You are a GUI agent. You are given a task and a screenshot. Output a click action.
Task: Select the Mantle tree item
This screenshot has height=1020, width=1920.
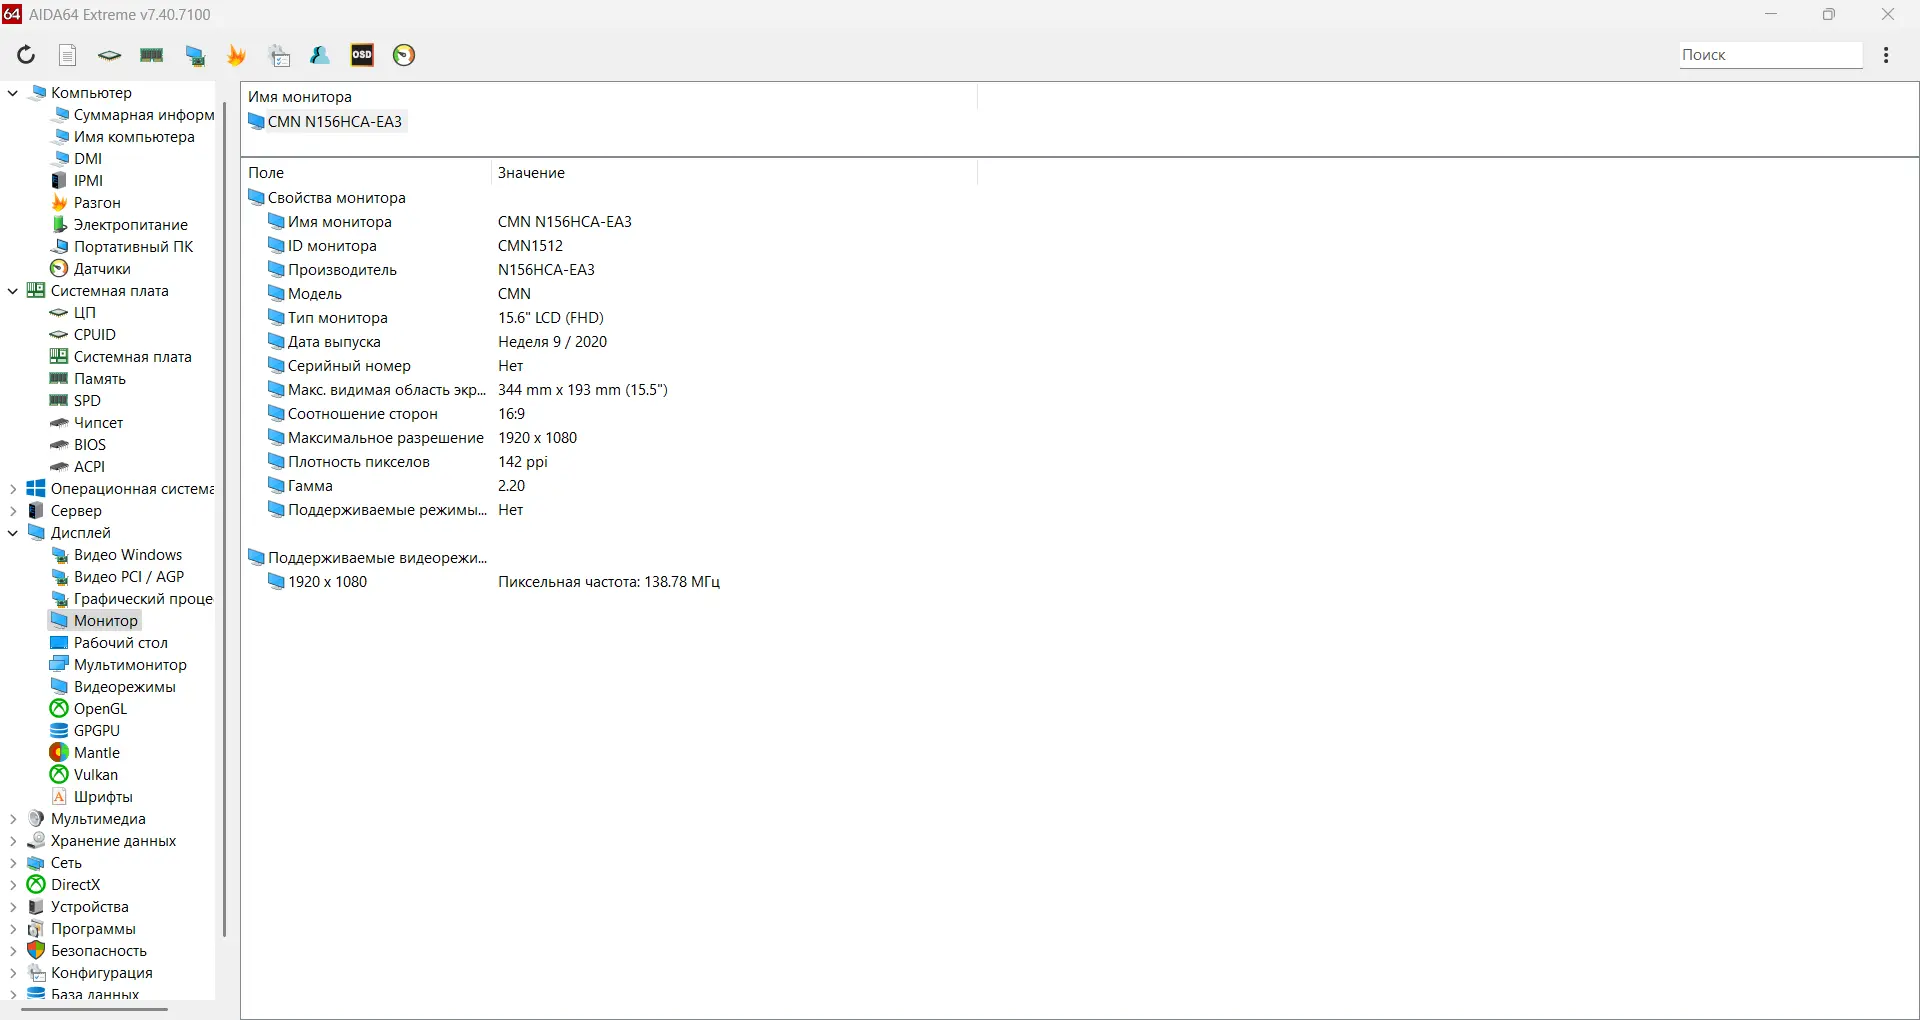[86, 753]
